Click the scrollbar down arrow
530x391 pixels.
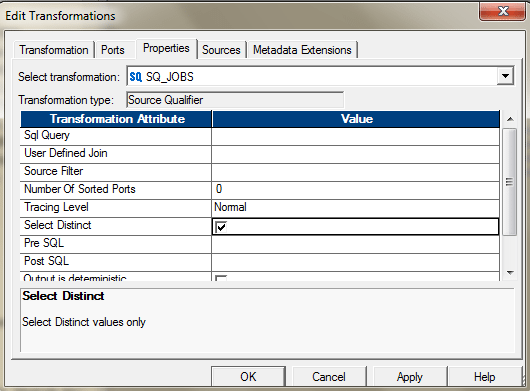click(x=510, y=273)
